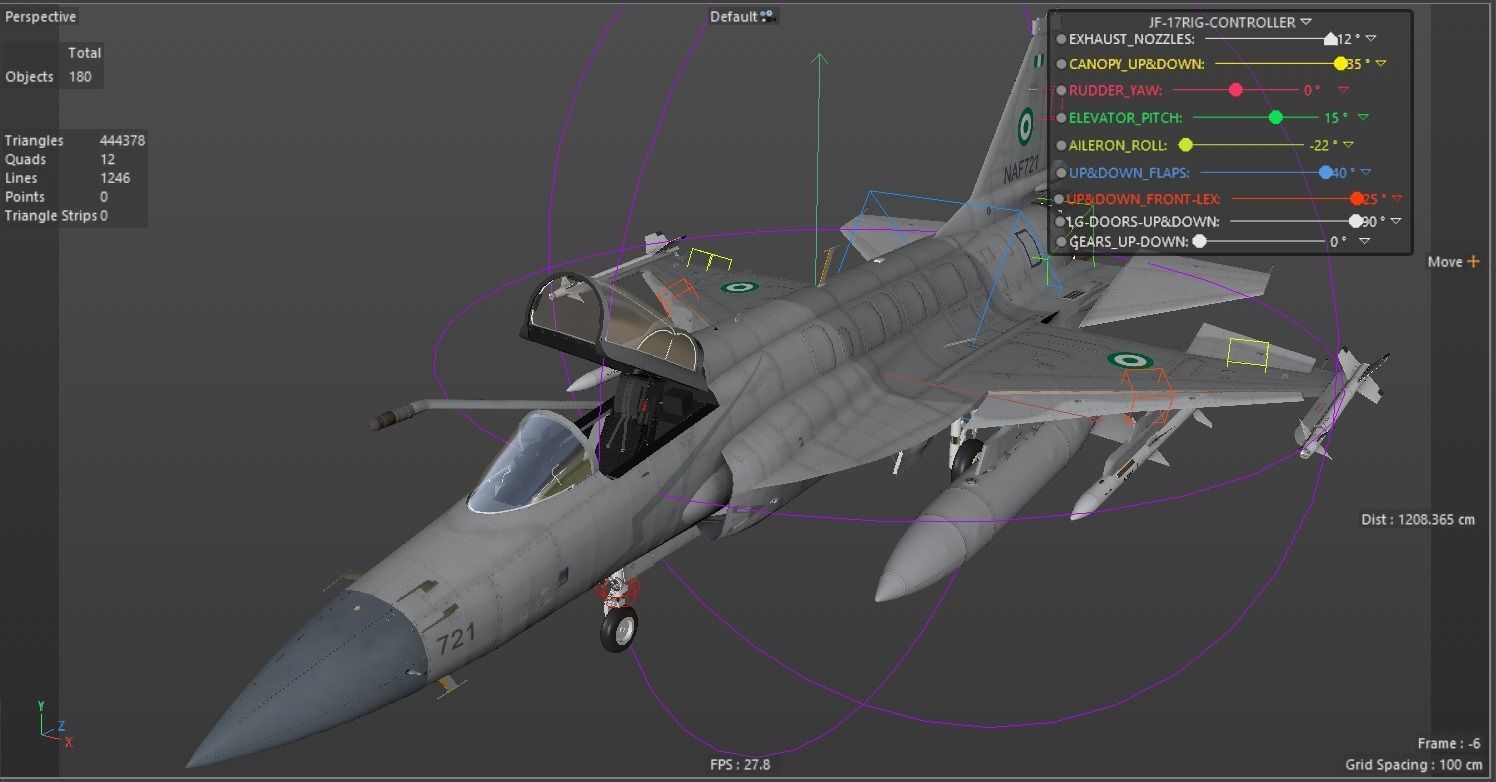
Task: Click the EXHAUST_NOZZLES label text
Action: coord(1132,39)
